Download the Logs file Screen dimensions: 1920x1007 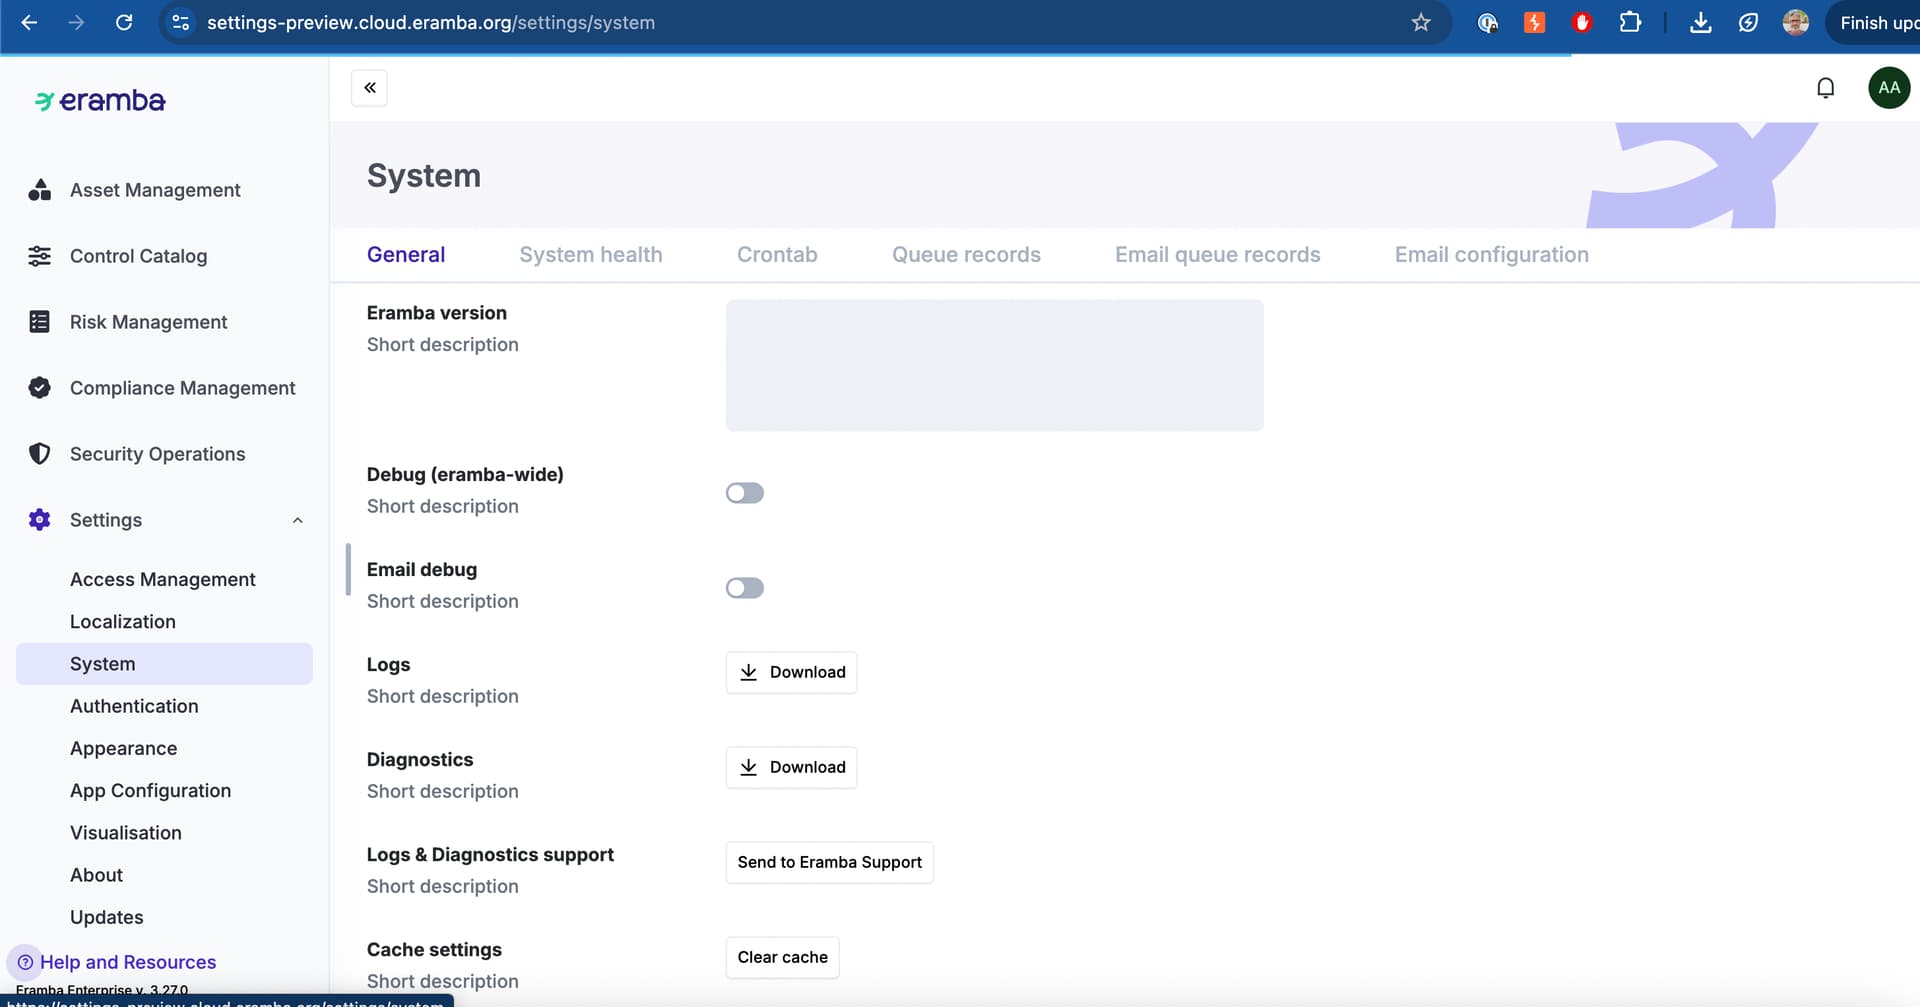tap(791, 672)
